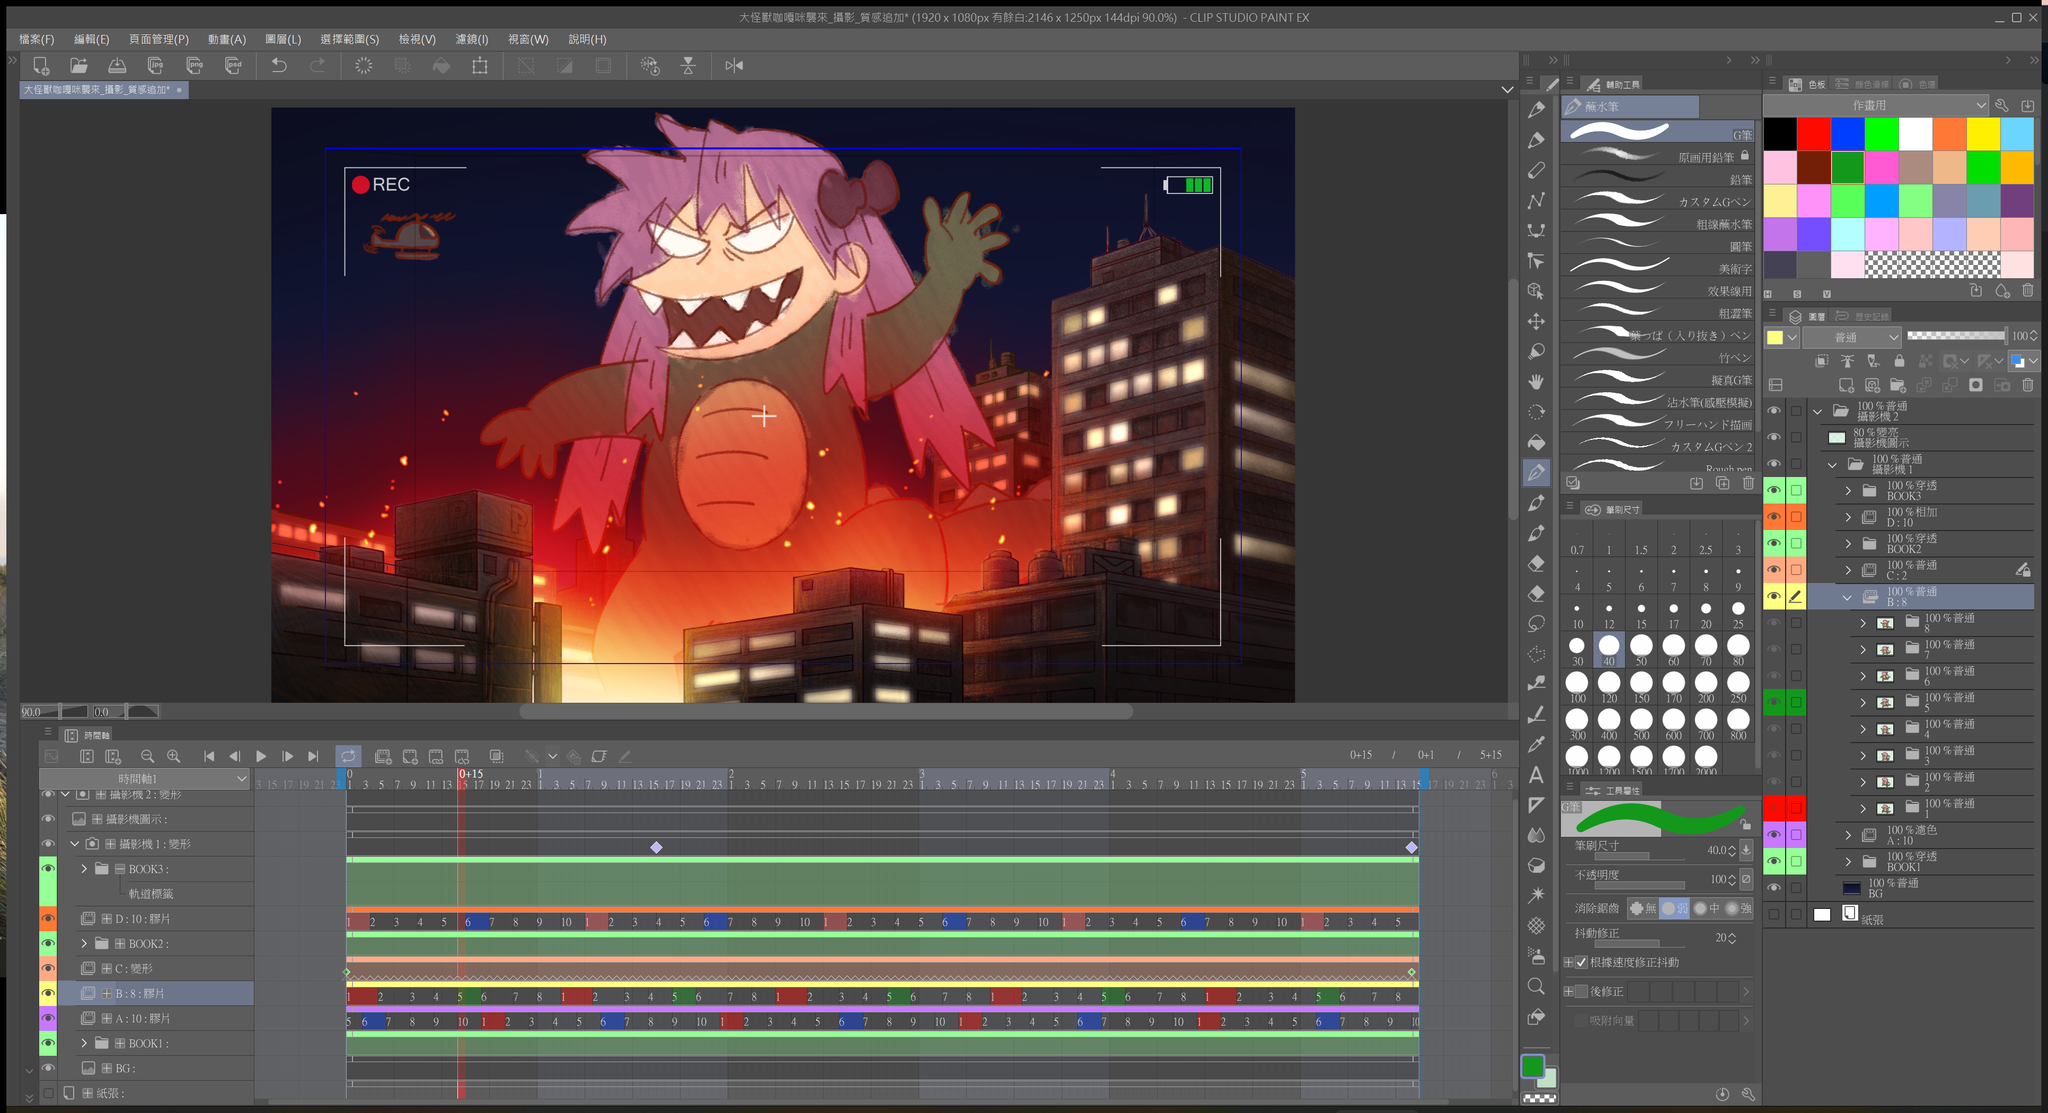Collapse the B:8 animation folder in layers
2048x1113 pixels.
(x=1848, y=597)
